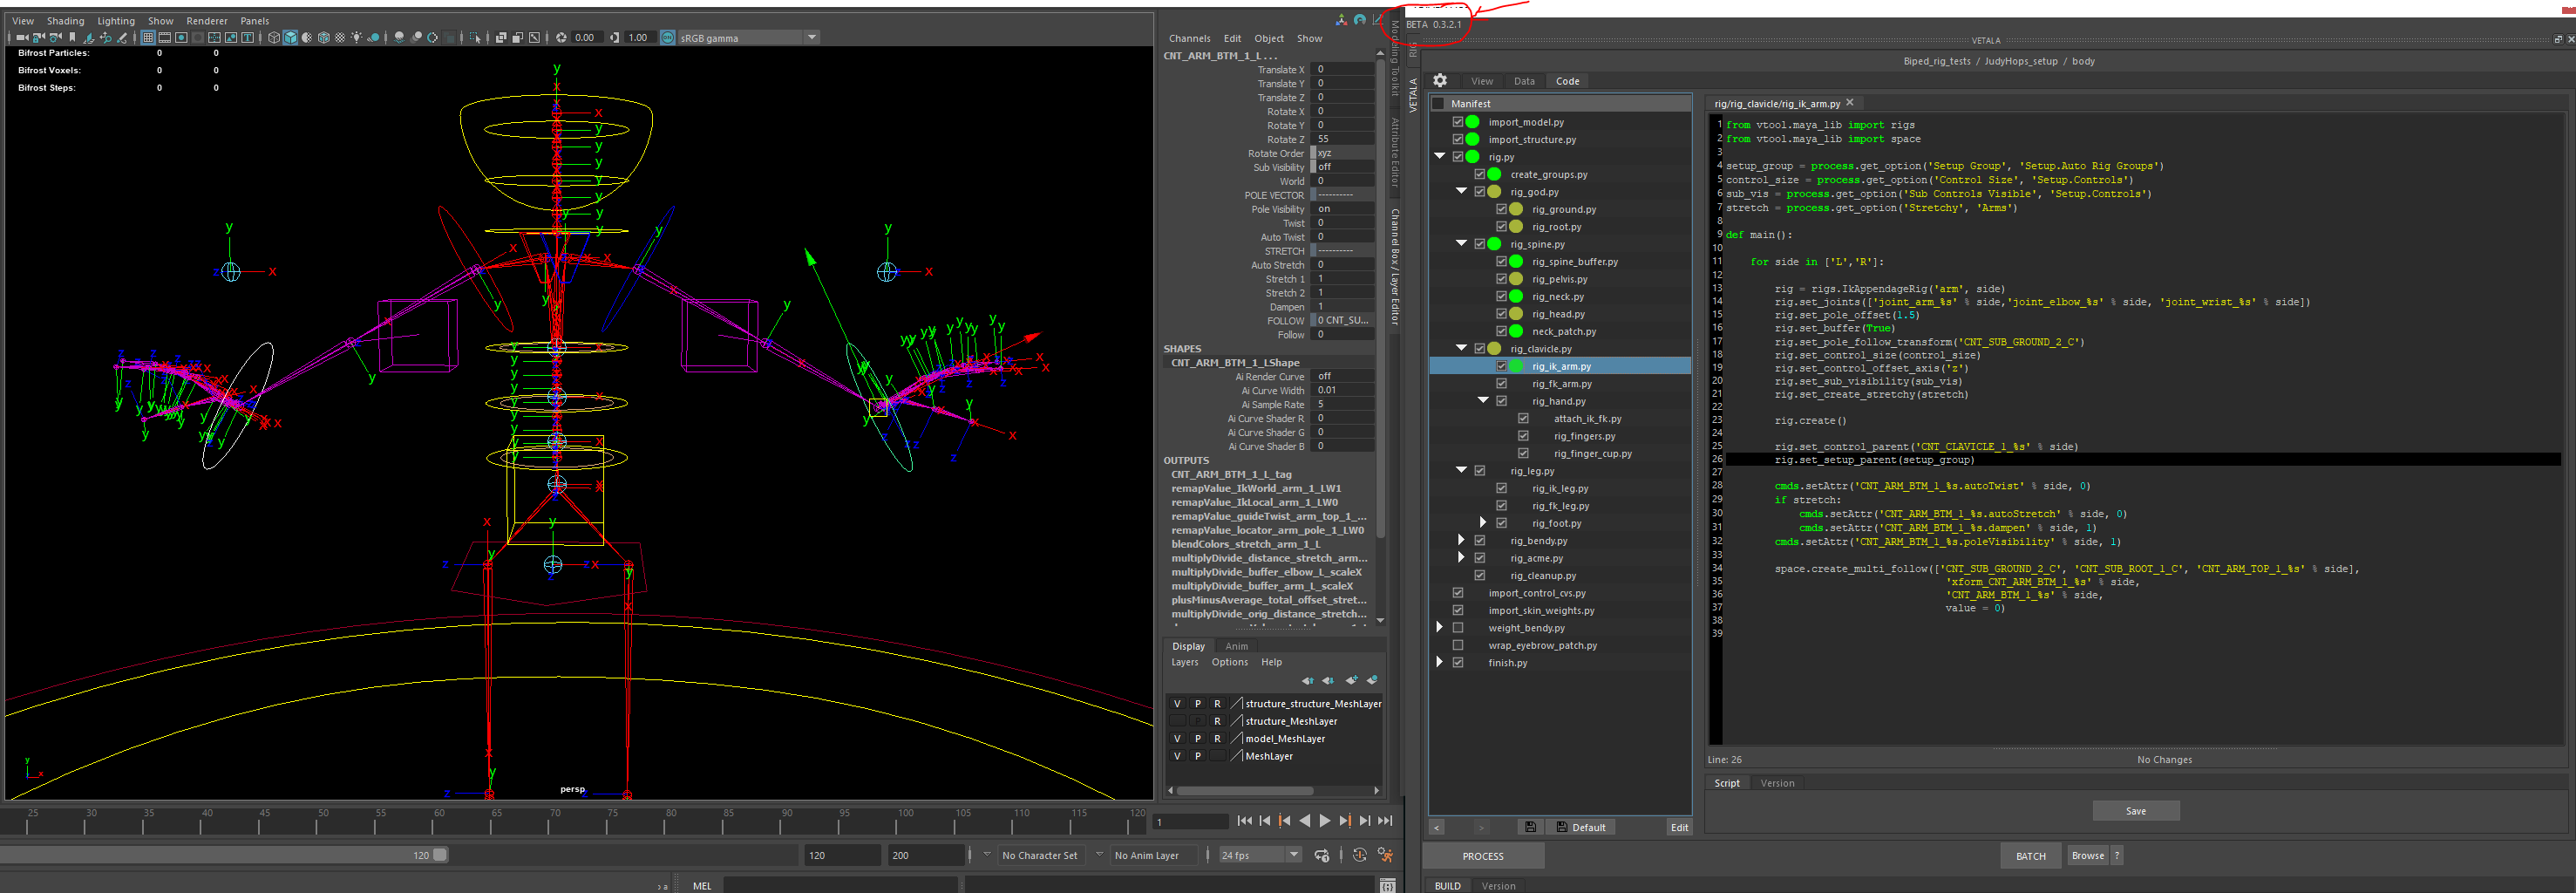Open the sRGB gamma dropdown

click(812, 38)
